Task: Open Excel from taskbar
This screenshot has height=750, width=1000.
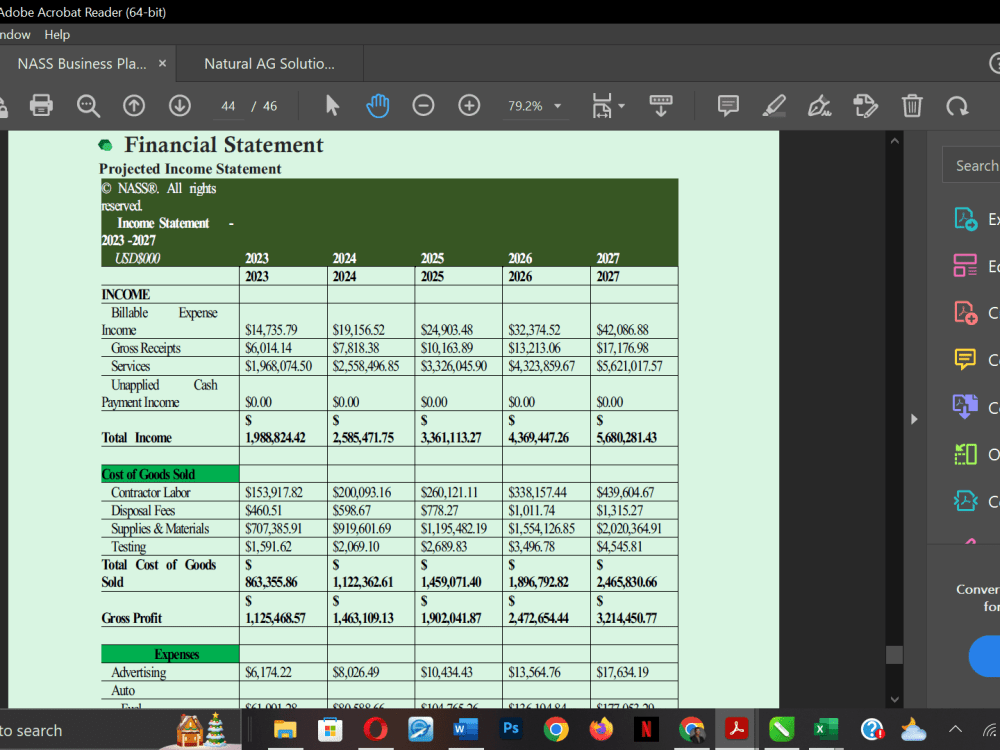Action: pos(827,729)
